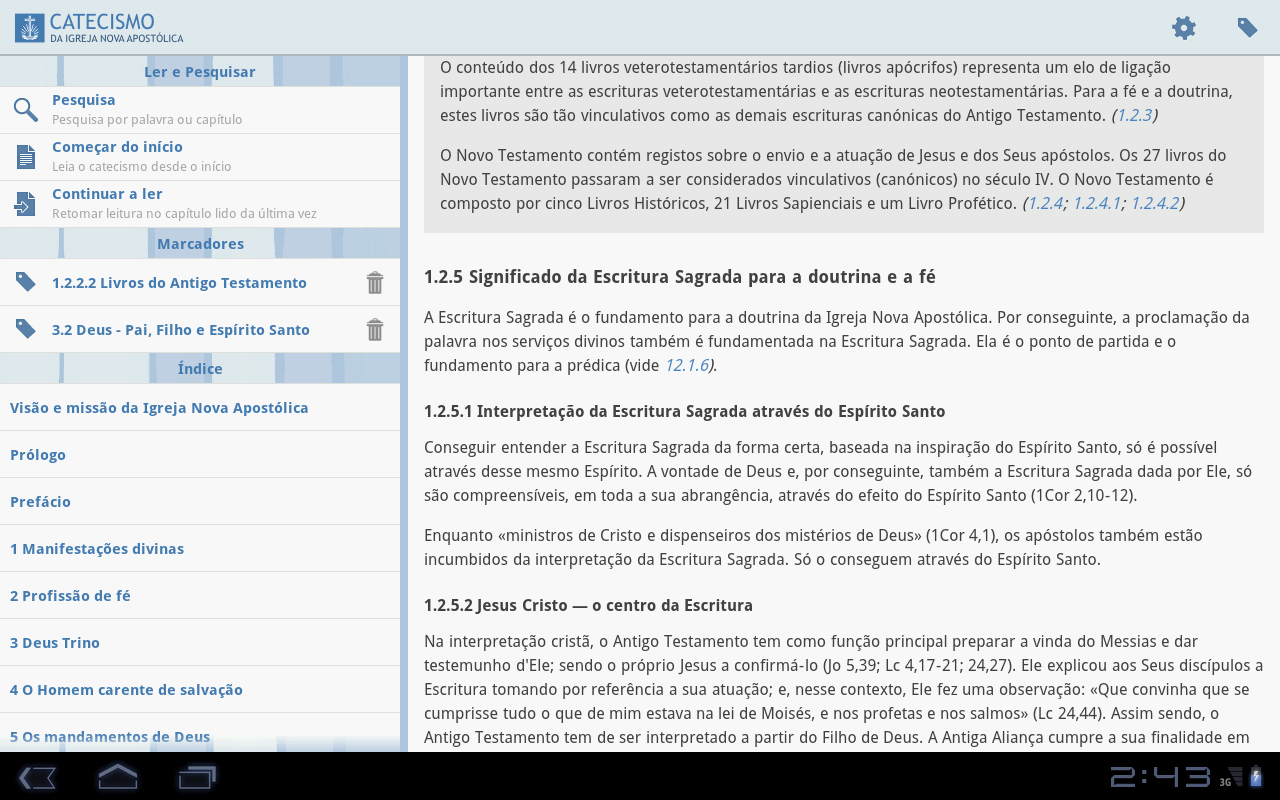Image resolution: width=1280 pixels, height=800 pixels.
Task: Tap the 3G signal indicator
Action: (x=1231, y=778)
